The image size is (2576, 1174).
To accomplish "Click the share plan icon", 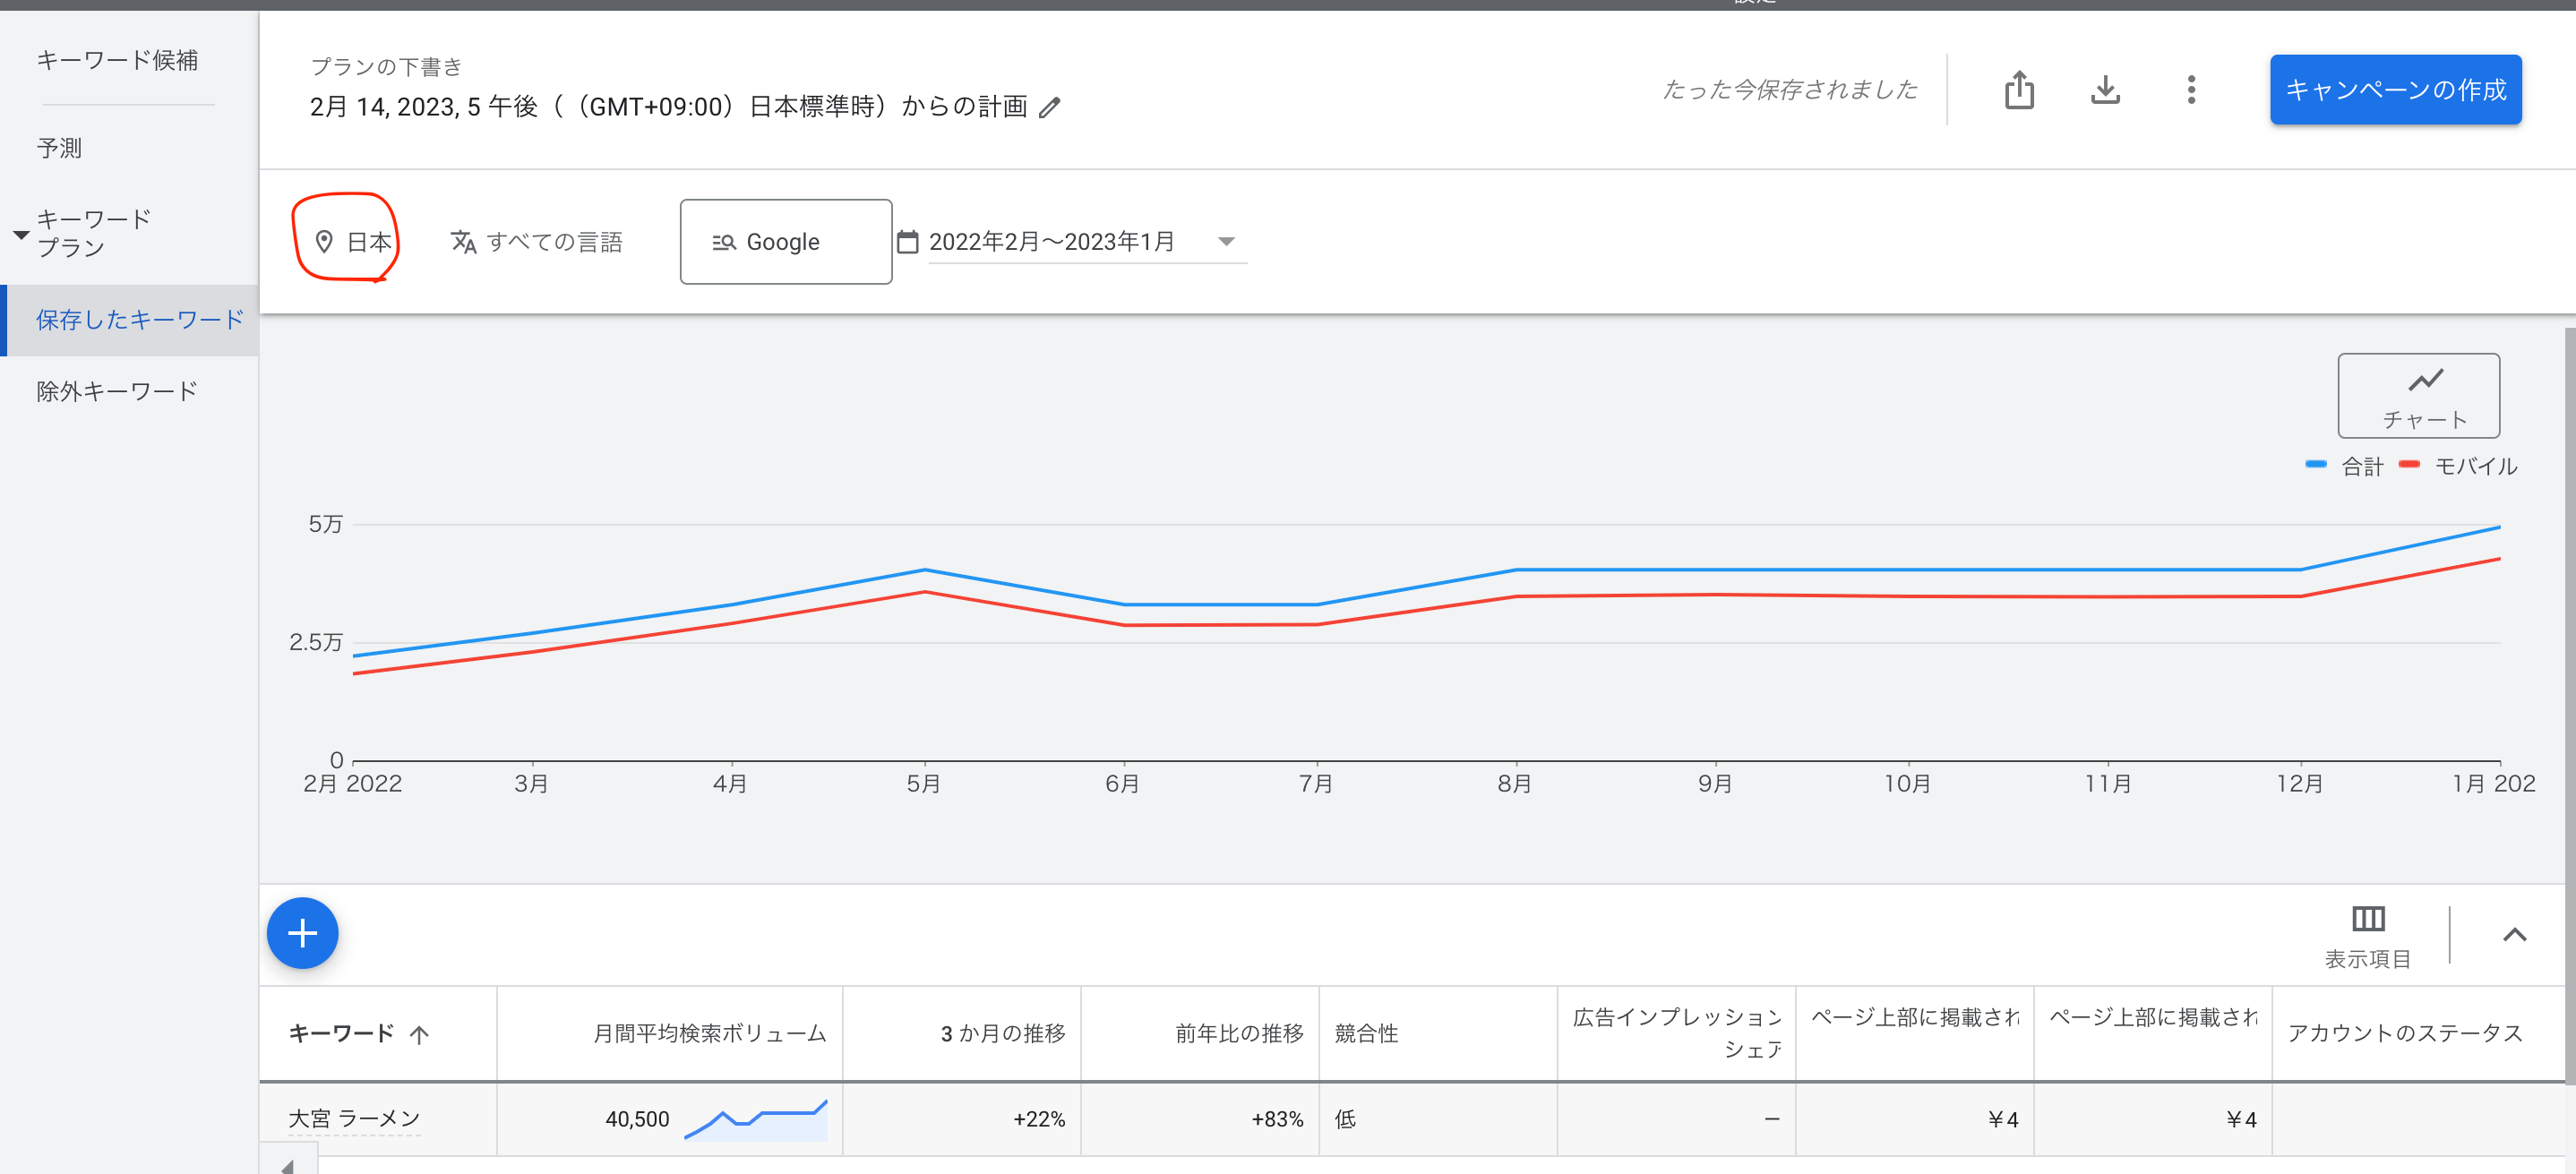I will tap(2018, 90).
